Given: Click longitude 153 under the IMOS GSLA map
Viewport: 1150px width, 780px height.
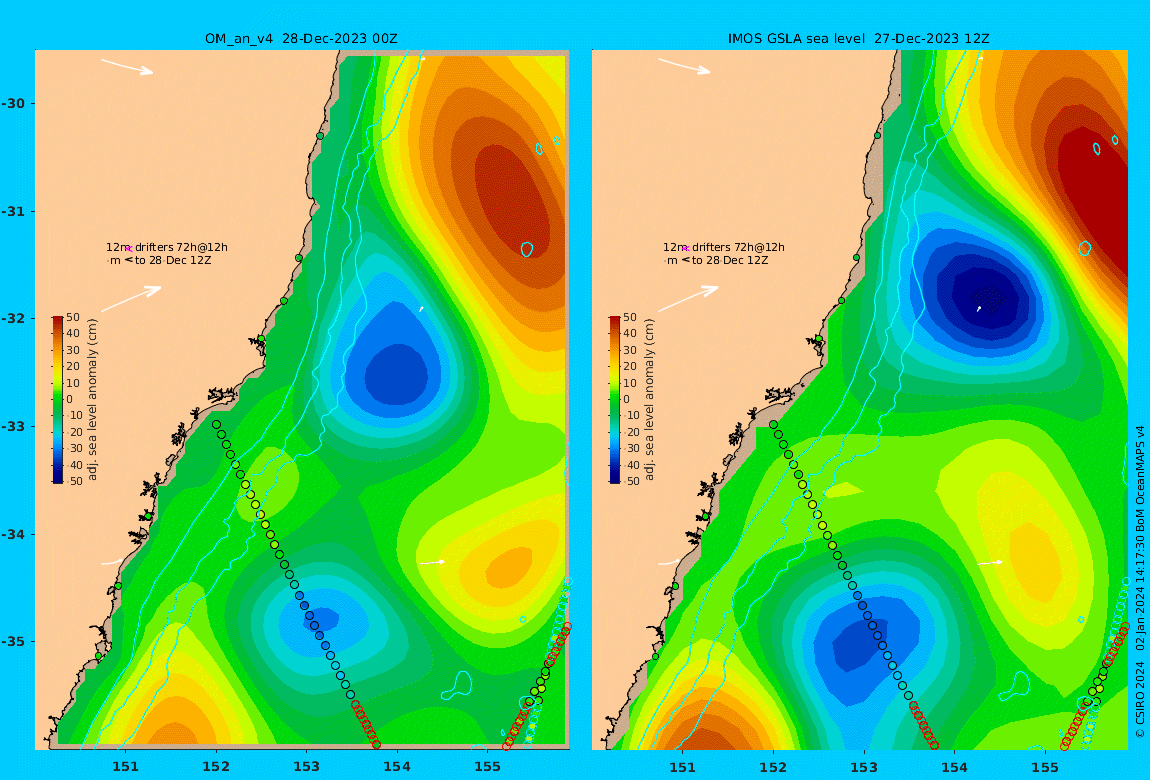Looking at the screenshot, I should click(864, 767).
